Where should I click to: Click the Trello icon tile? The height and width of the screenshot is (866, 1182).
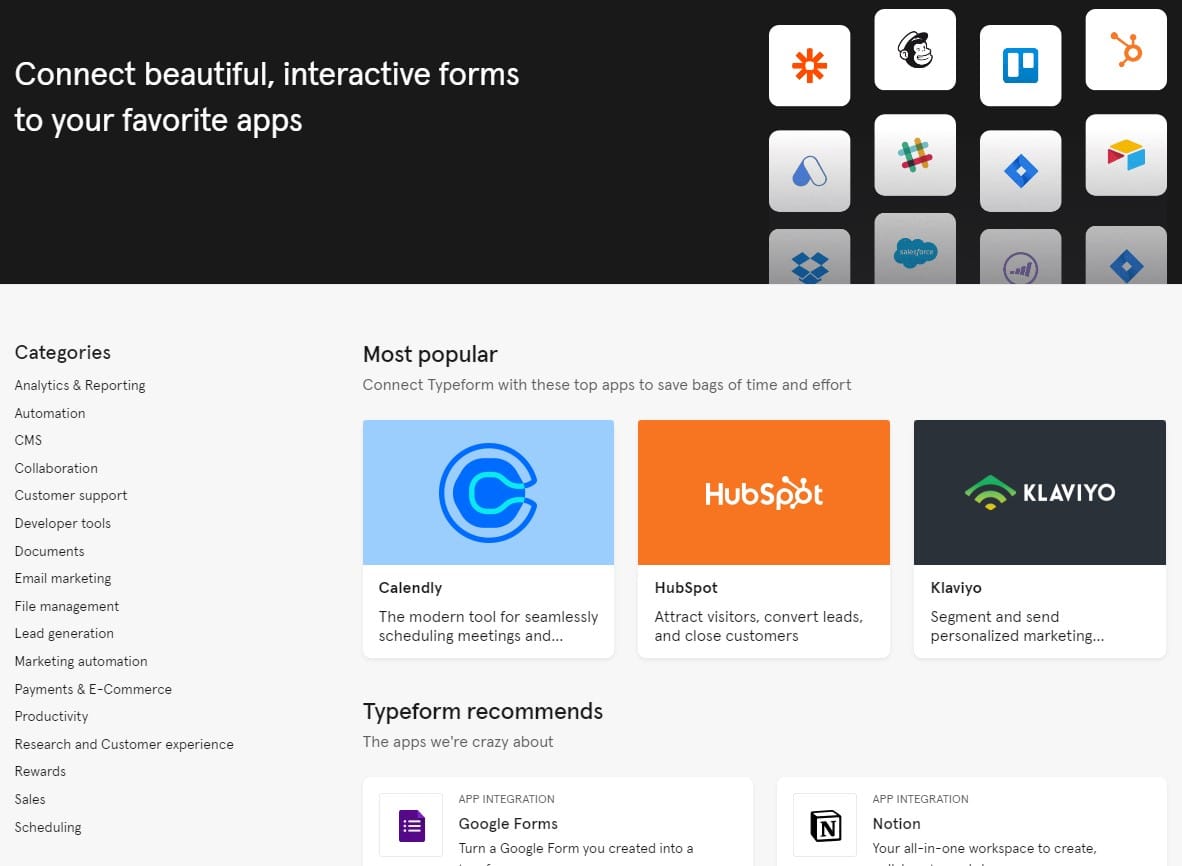[1020, 66]
